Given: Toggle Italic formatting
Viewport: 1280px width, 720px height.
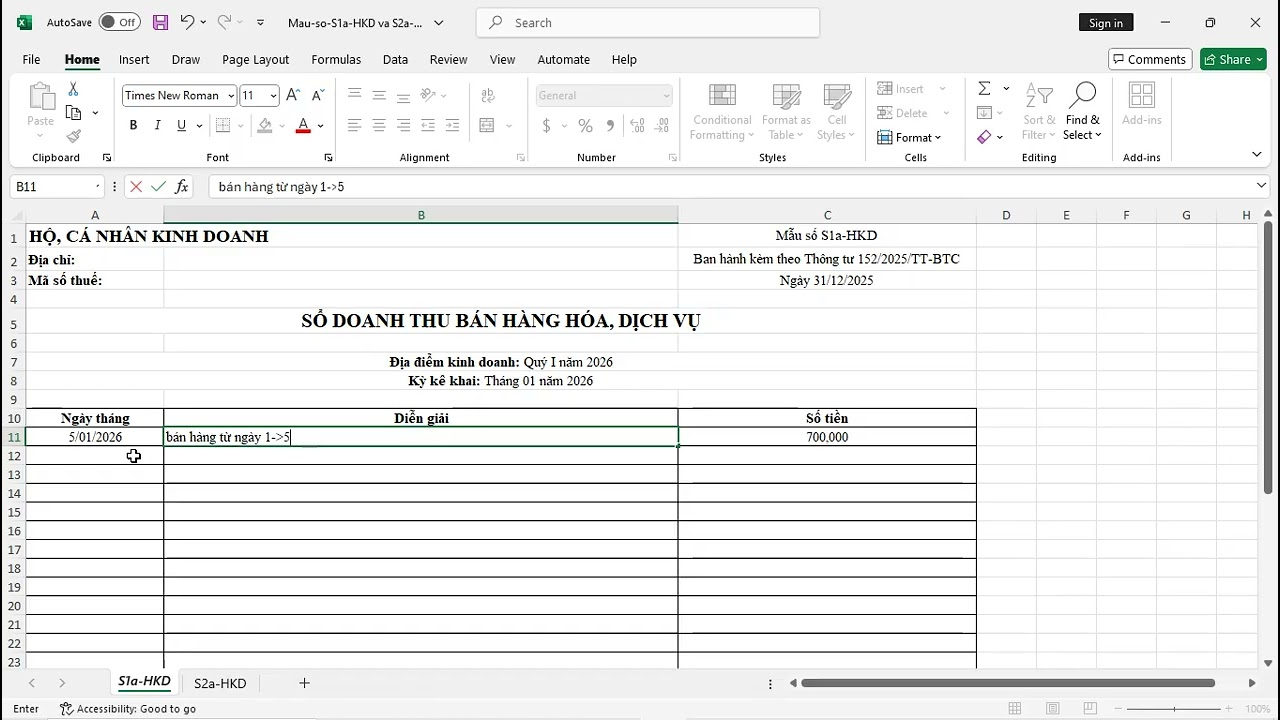Looking at the screenshot, I should coord(157,125).
